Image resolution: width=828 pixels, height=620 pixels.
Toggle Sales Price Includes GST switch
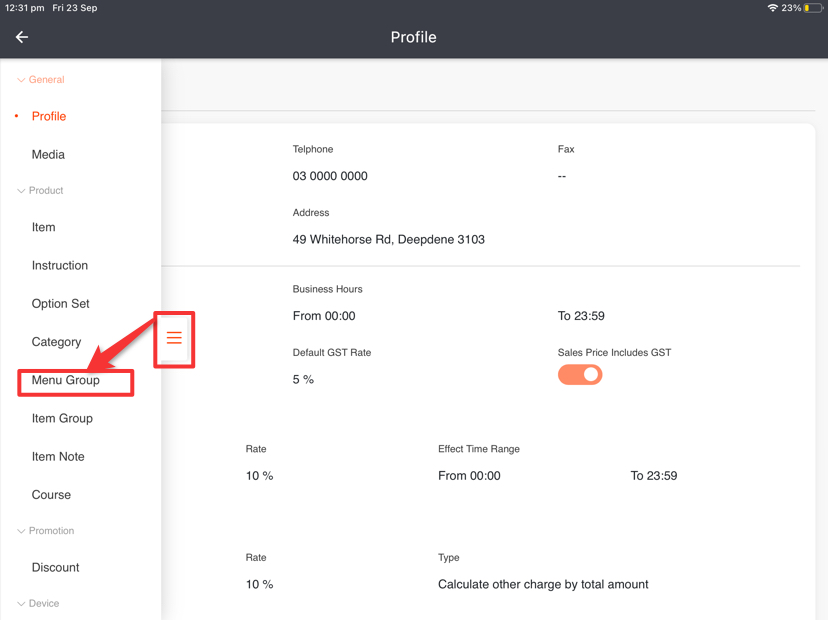tap(580, 375)
